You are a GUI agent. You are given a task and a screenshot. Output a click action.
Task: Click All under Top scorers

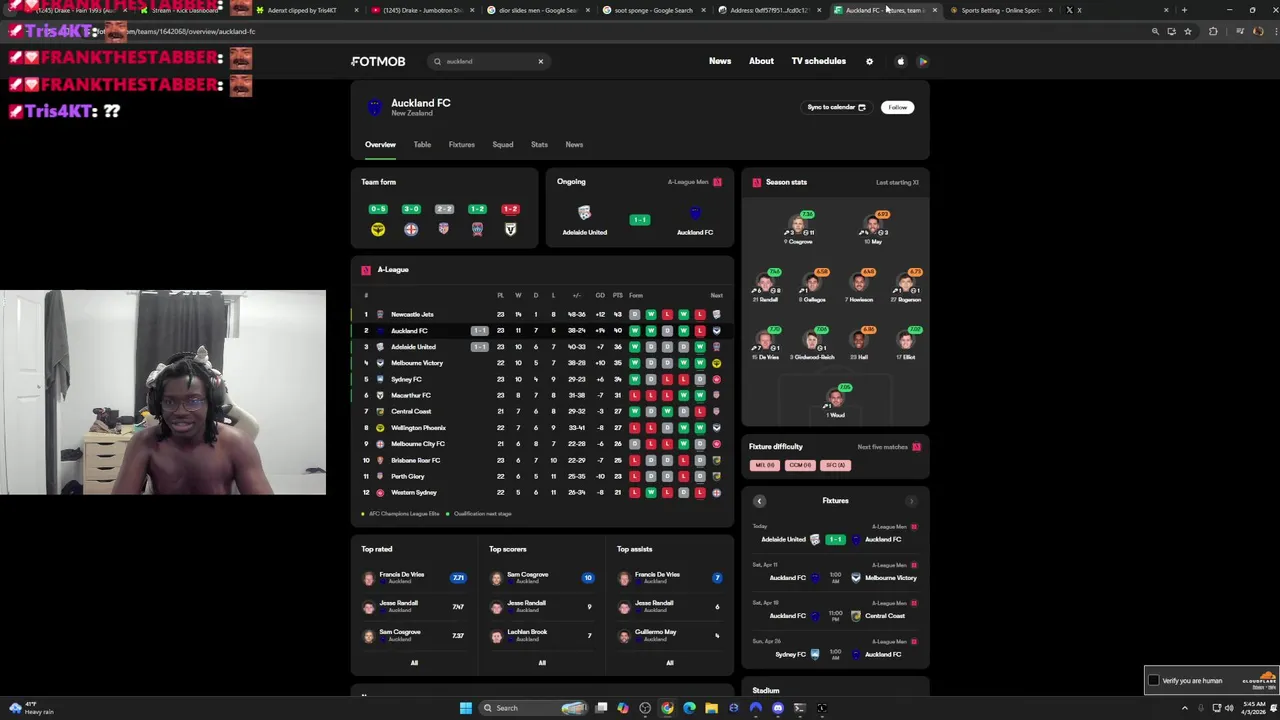point(542,663)
